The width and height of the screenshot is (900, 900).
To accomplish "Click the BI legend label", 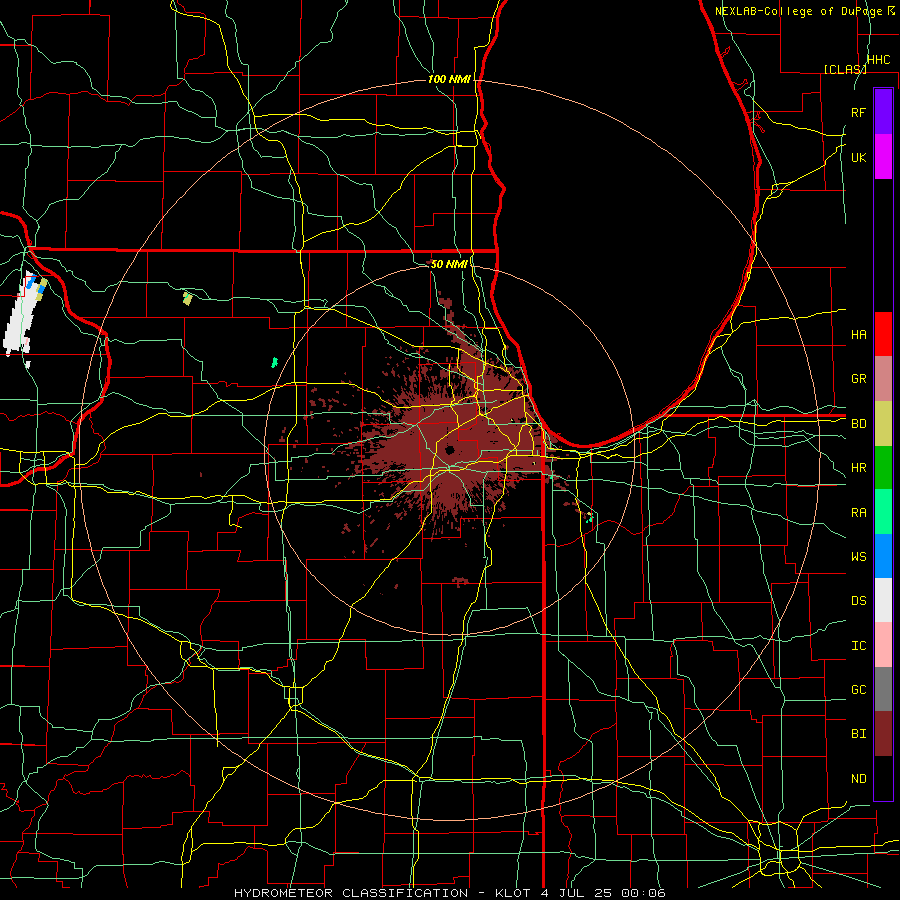I will pos(858,734).
